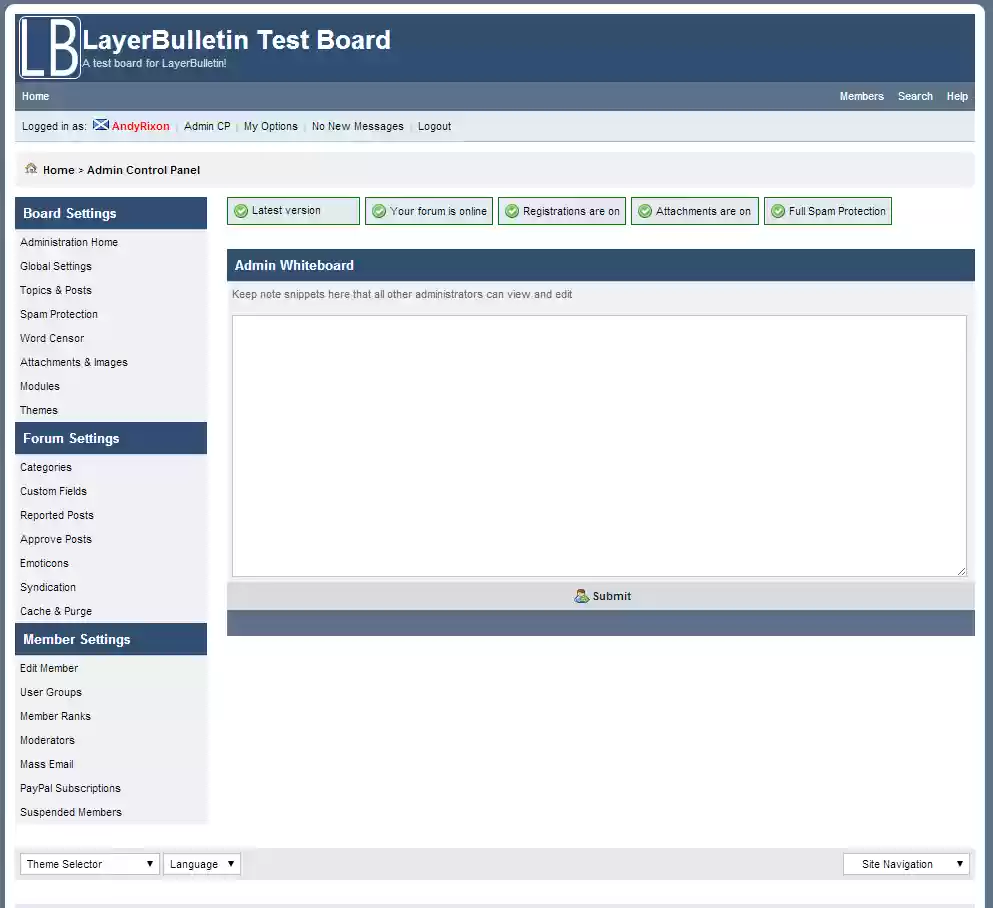The height and width of the screenshot is (908, 993).
Task: Open the Search menu item
Action: tap(915, 96)
